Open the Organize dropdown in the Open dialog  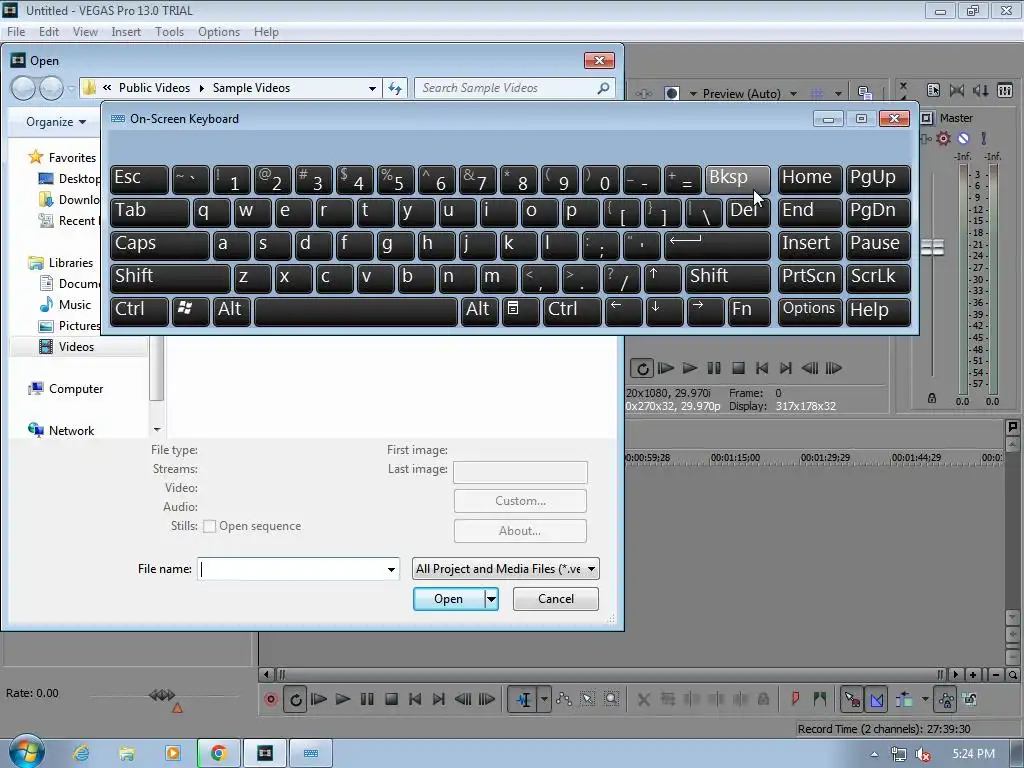pos(56,121)
